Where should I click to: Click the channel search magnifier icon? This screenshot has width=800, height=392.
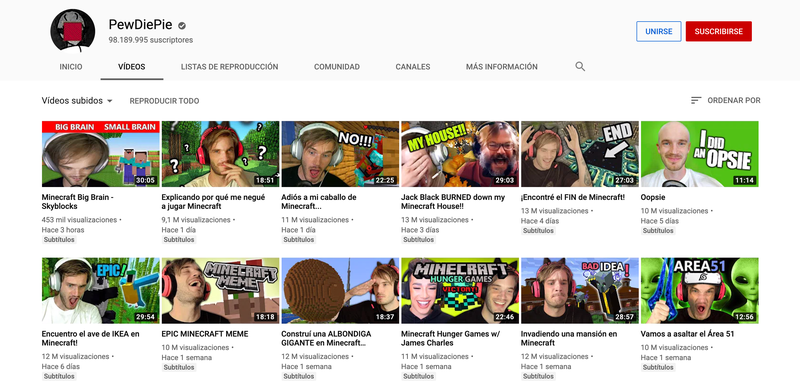(580, 66)
